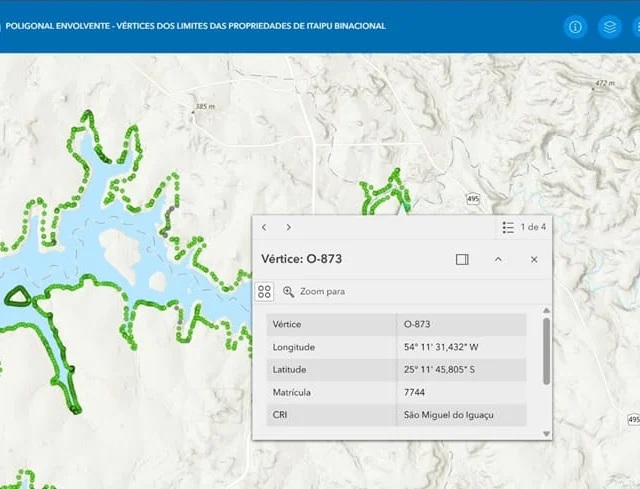640x489 pixels.
Task: Go to next feature in popup
Action: point(289,227)
